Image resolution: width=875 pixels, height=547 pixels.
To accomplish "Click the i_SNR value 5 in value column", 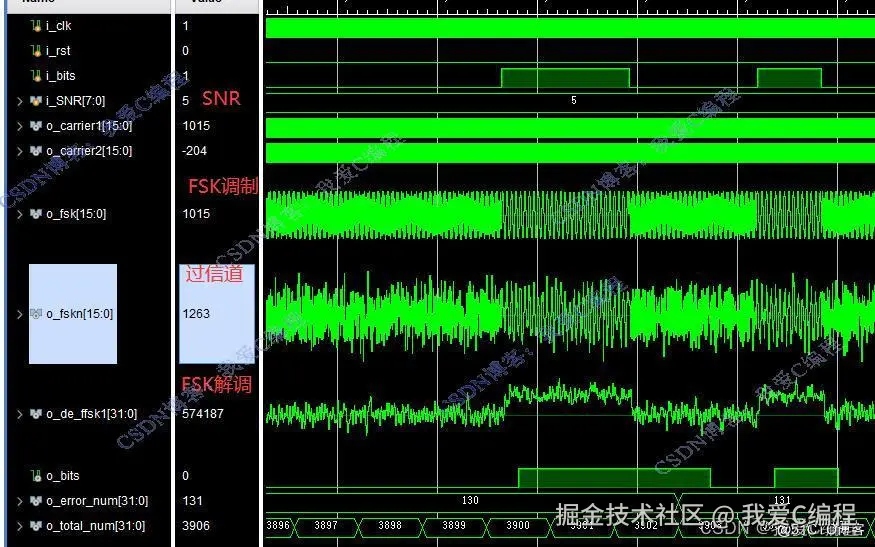I will click(x=186, y=101).
